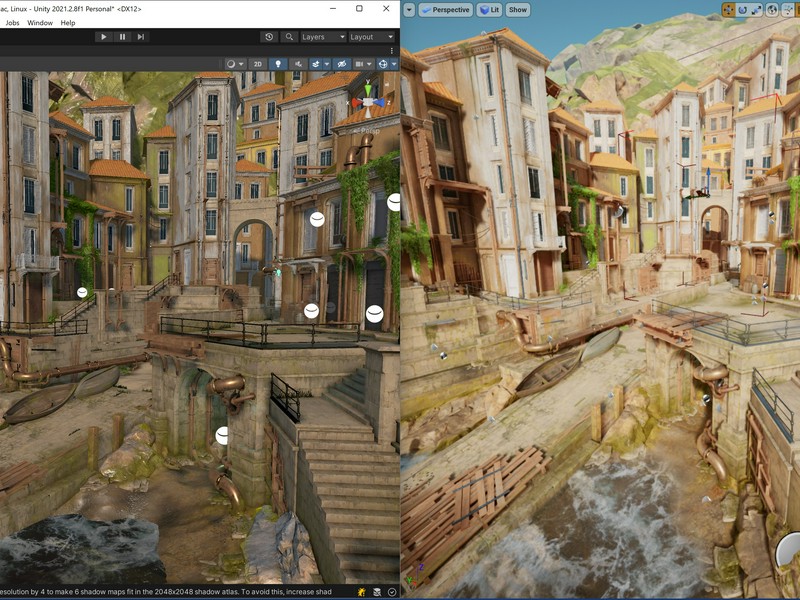The image size is (800, 600).
Task: Open the Layers dropdown in Unity
Action: tap(323, 37)
